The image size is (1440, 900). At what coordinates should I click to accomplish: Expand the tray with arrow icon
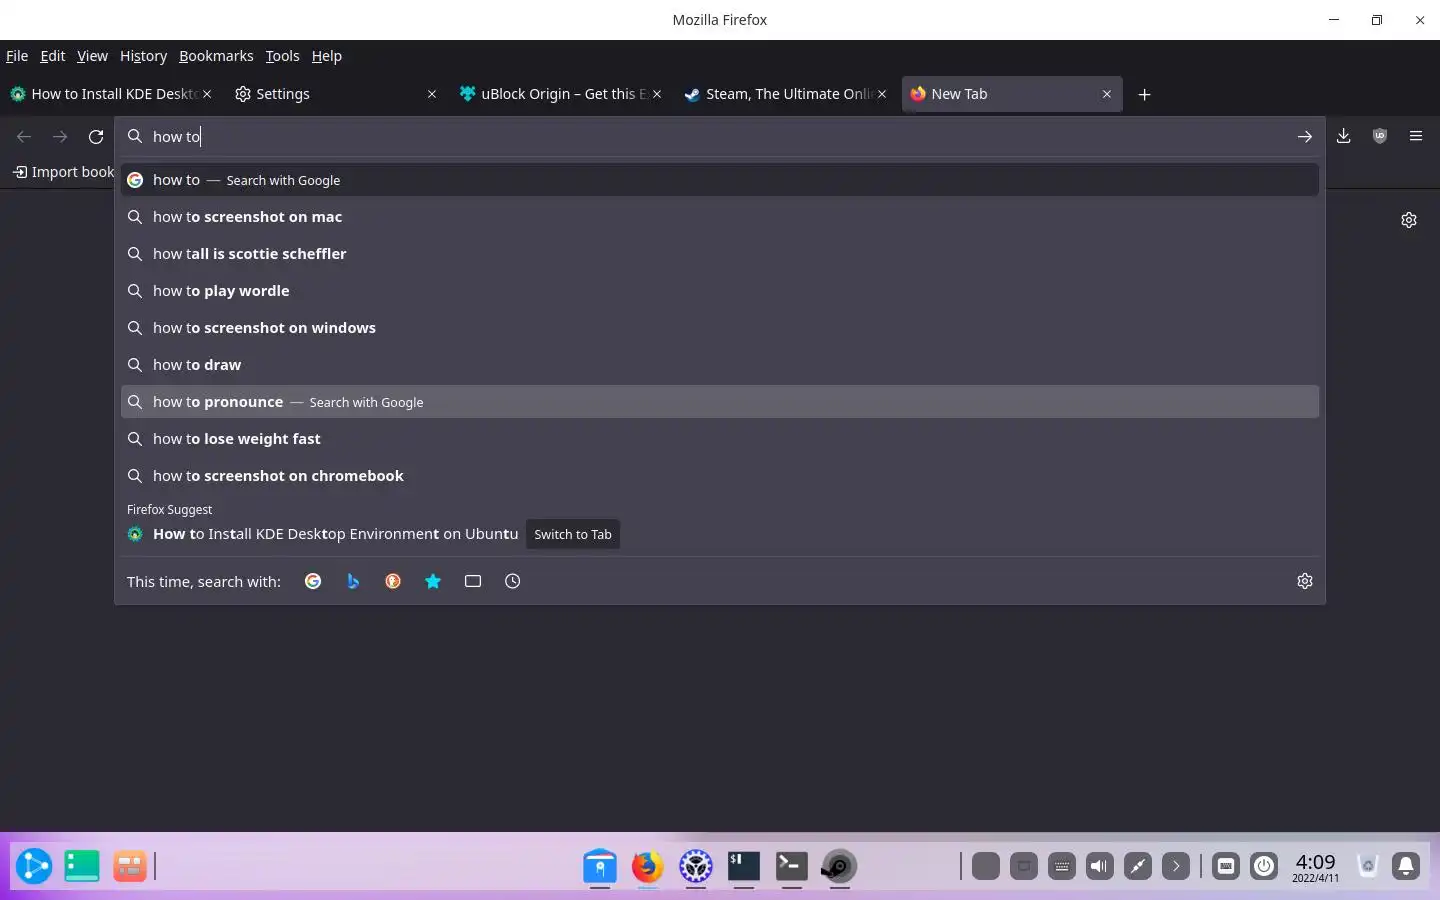coord(1176,866)
